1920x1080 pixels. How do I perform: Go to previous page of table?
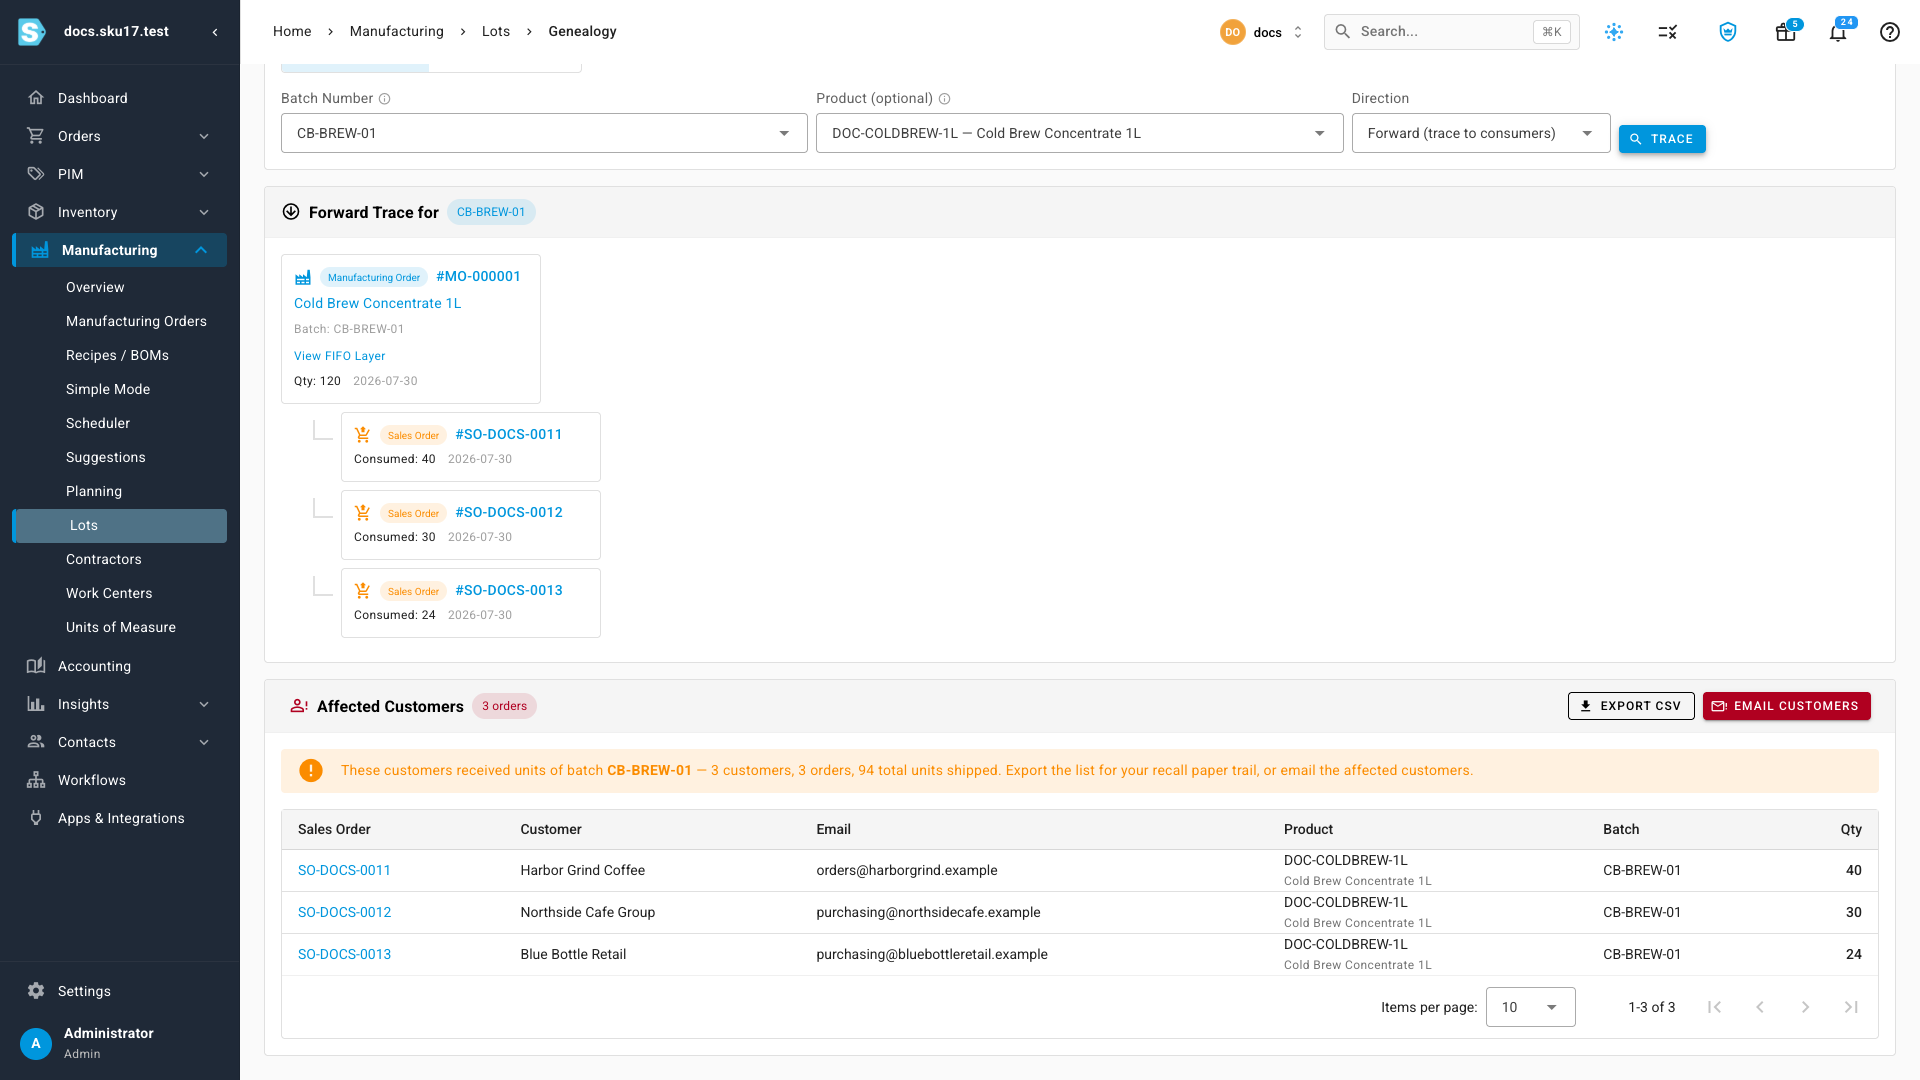tap(1760, 1007)
